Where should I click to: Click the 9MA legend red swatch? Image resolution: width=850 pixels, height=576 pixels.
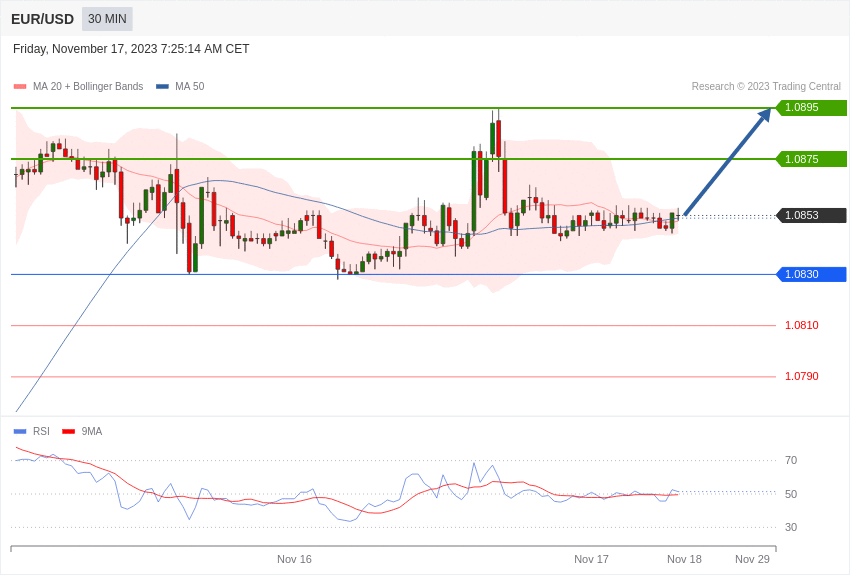pos(68,432)
